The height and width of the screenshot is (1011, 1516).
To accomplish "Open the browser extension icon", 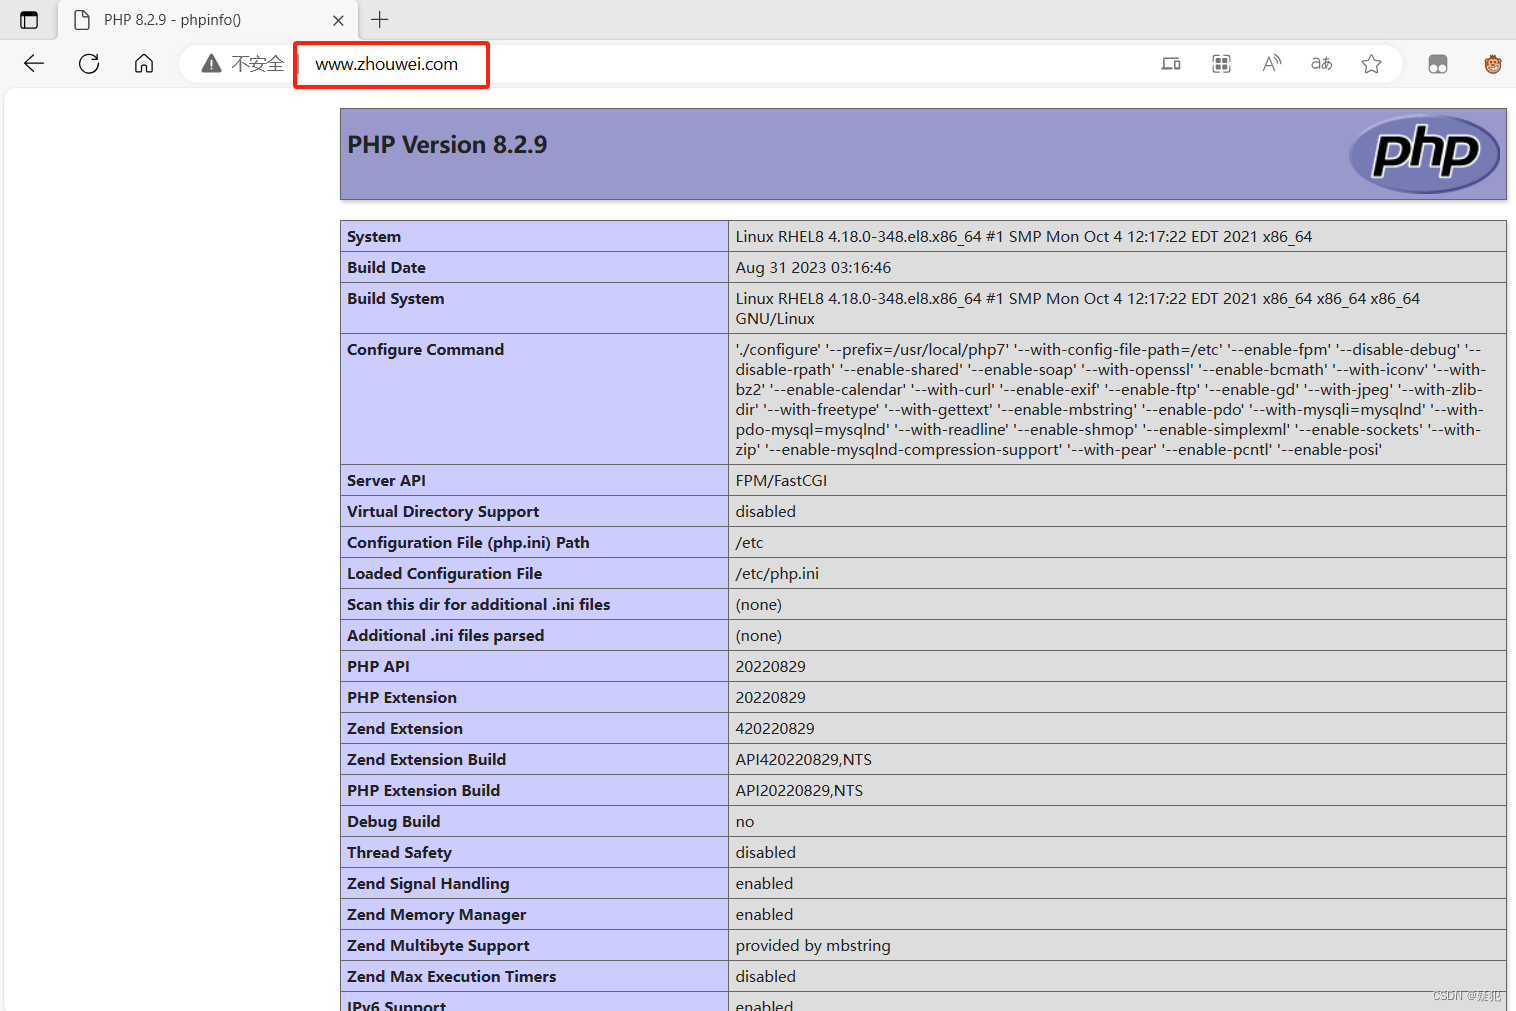I will (1438, 64).
